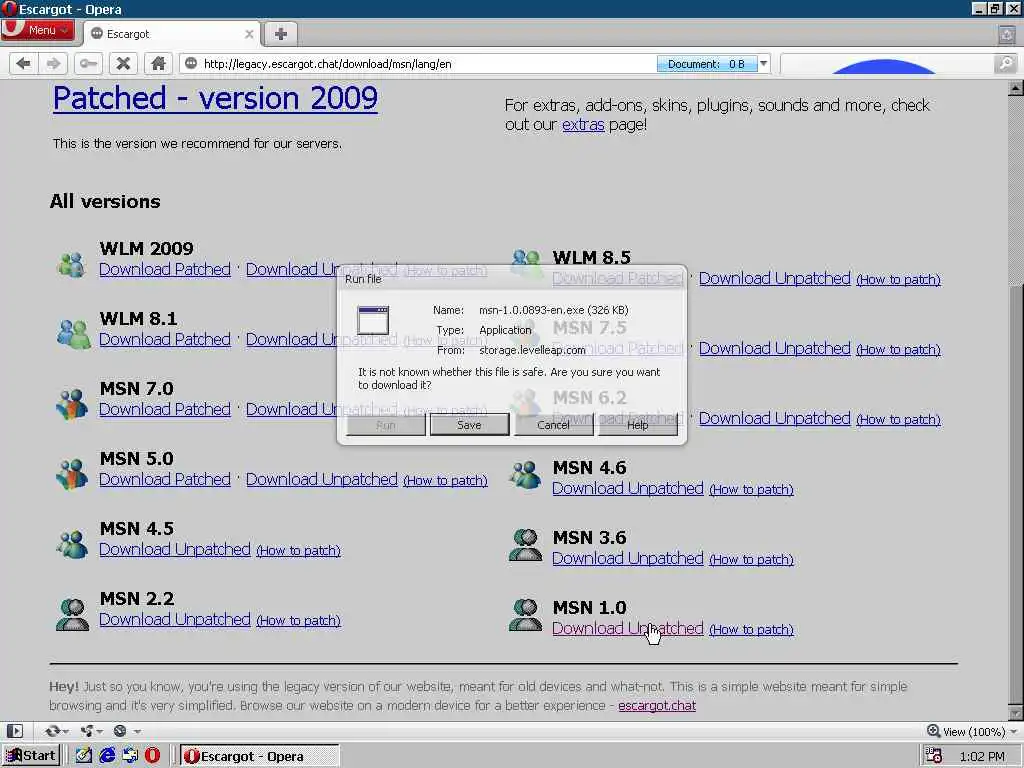Open How to patch for MSN 4.6
The height and width of the screenshot is (768, 1024).
pyautogui.click(x=752, y=490)
